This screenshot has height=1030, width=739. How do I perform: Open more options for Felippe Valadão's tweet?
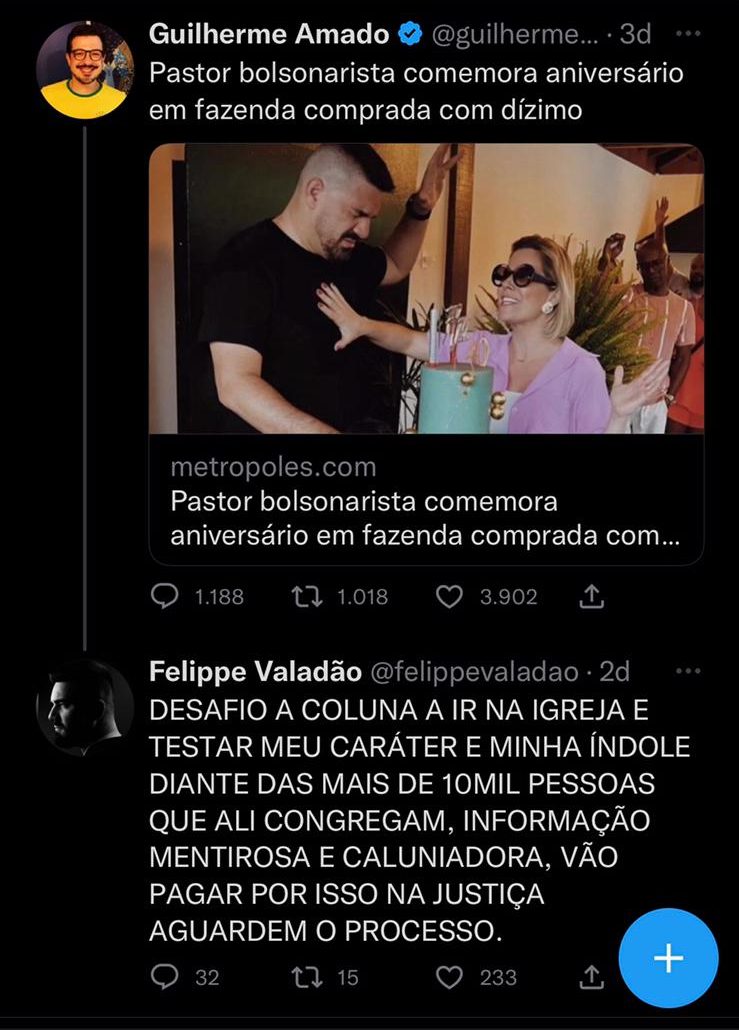click(x=688, y=671)
